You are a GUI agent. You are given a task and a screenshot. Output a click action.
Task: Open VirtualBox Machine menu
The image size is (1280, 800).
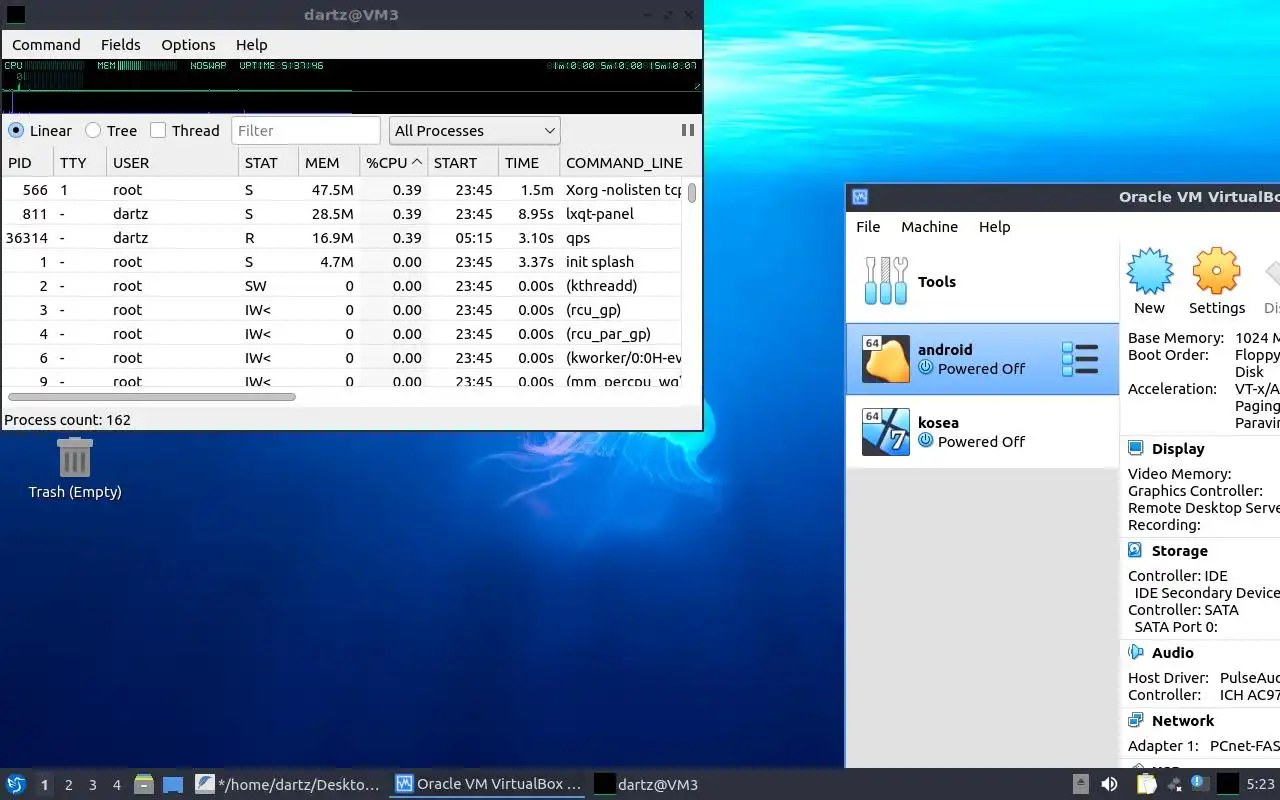(929, 226)
